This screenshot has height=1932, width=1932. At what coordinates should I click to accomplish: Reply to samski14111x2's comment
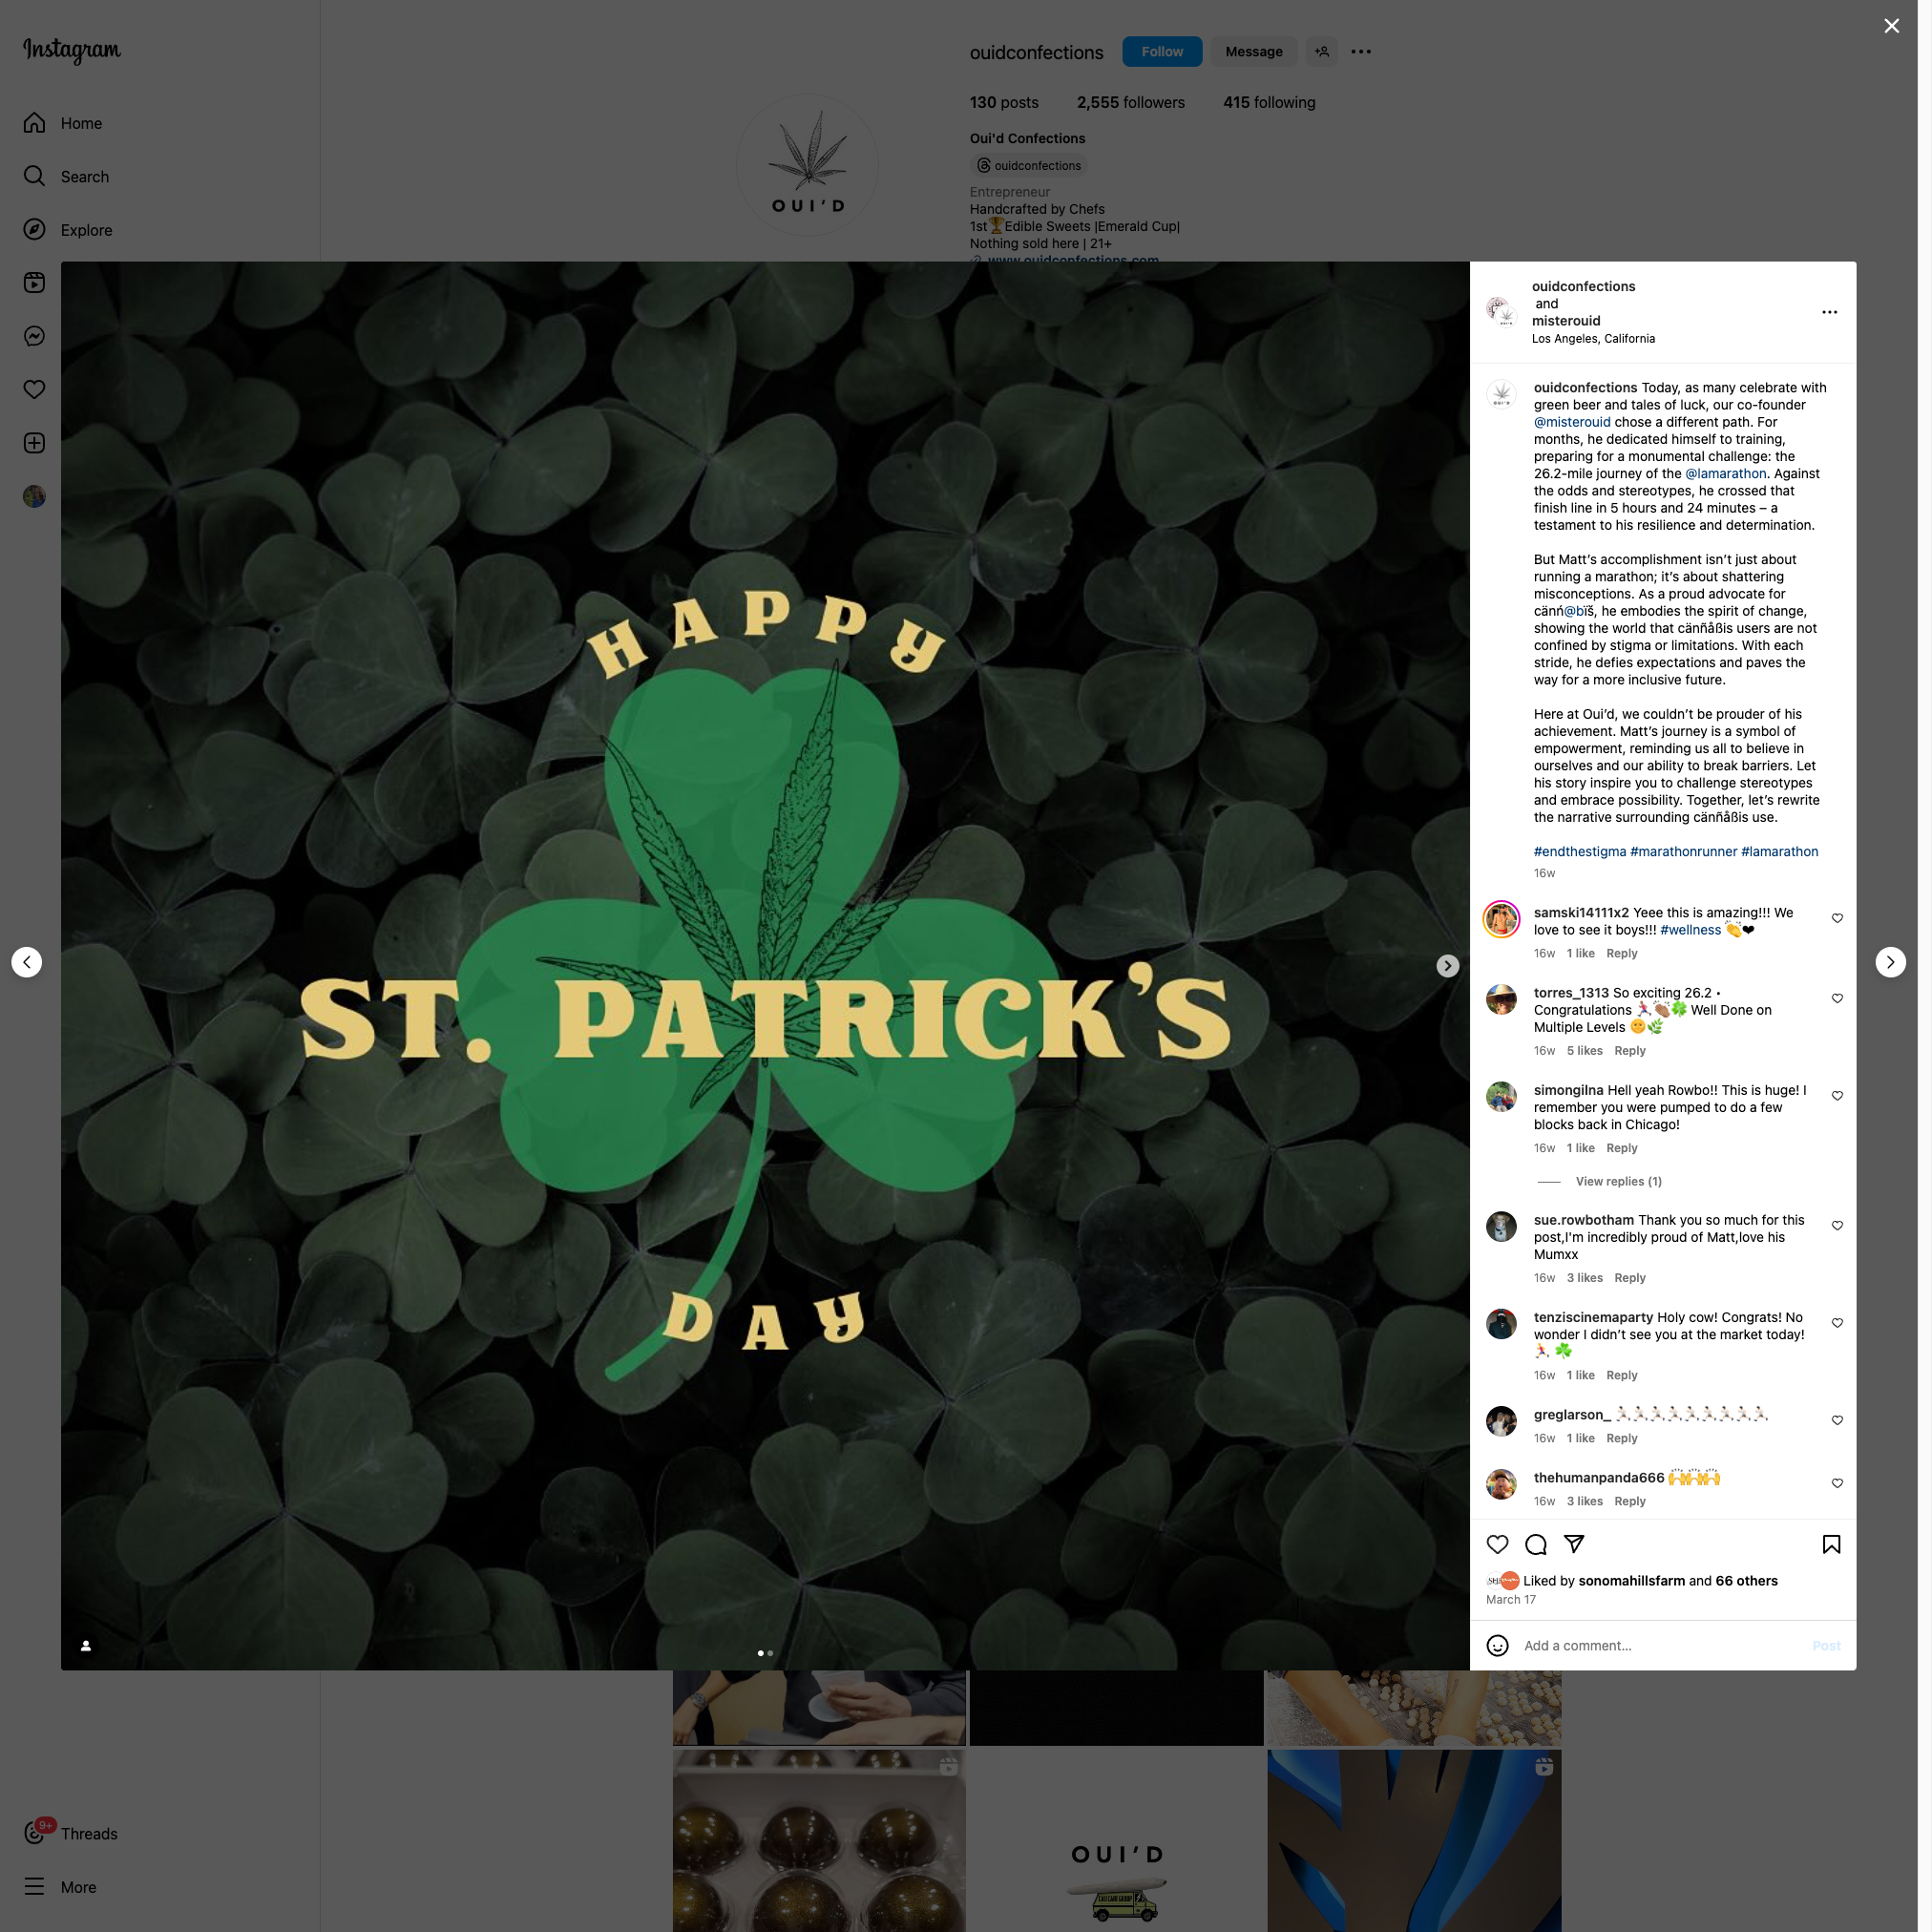click(1621, 953)
